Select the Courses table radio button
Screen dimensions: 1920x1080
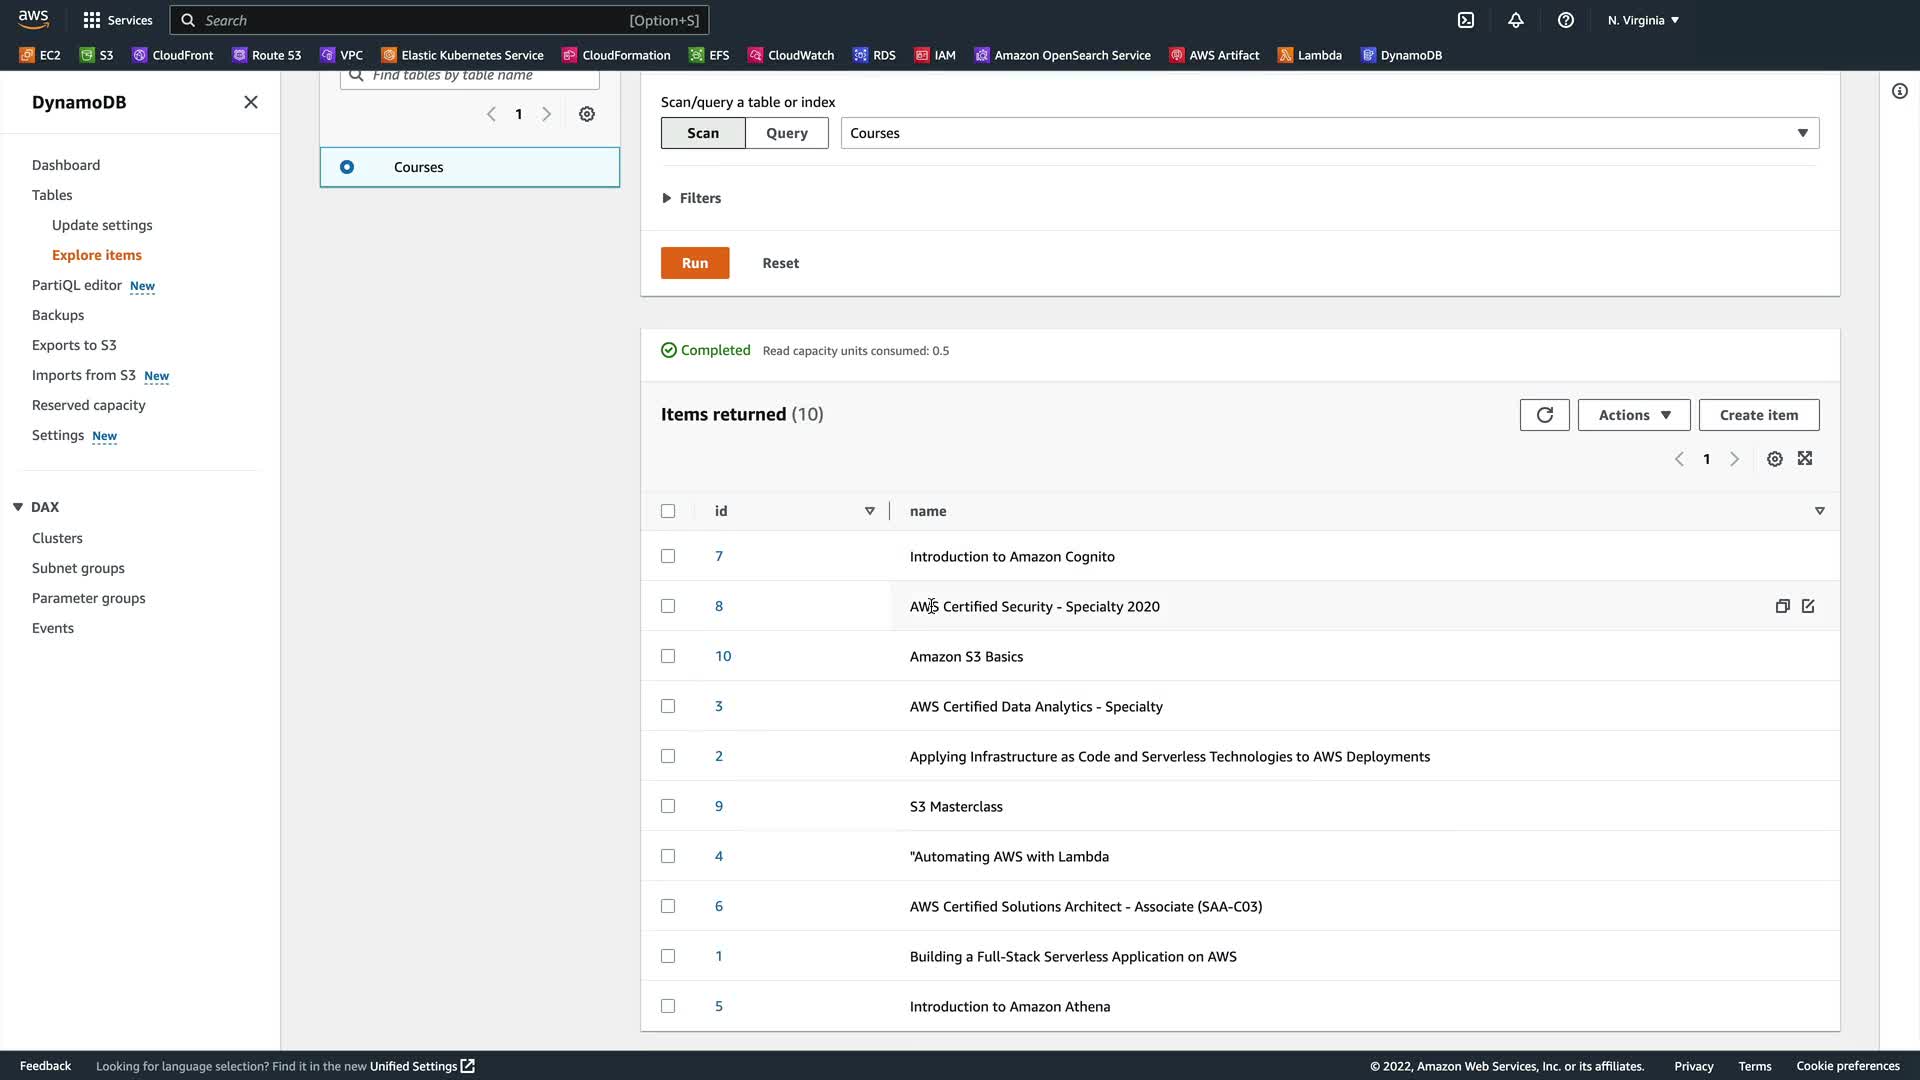click(x=347, y=167)
